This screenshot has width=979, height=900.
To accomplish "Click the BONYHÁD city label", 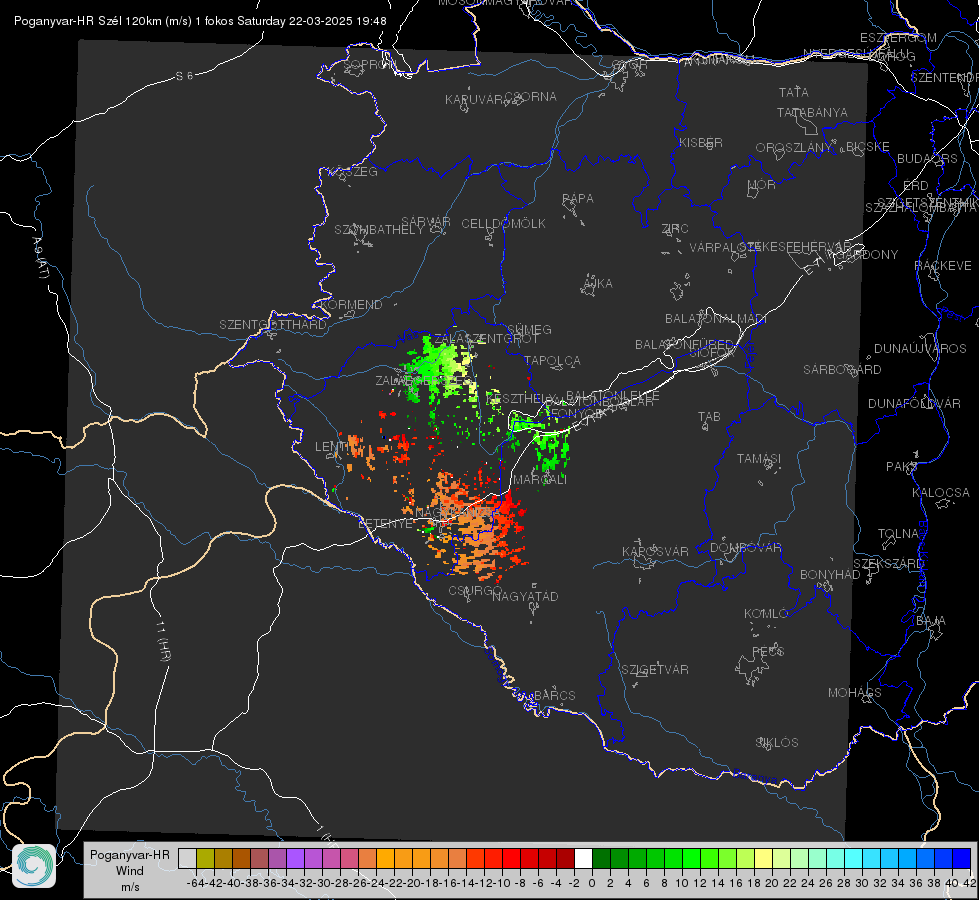I will pos(830,575).
